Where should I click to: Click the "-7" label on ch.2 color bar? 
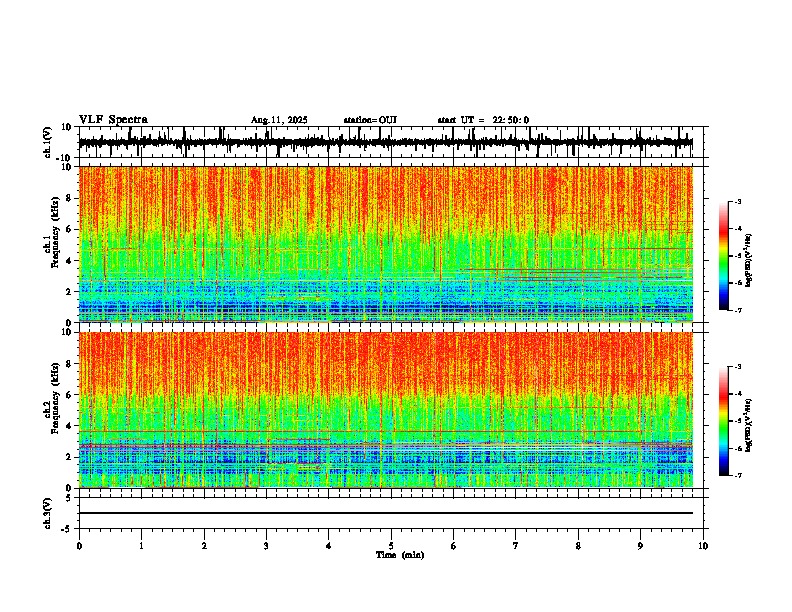[x=737, y=475]
